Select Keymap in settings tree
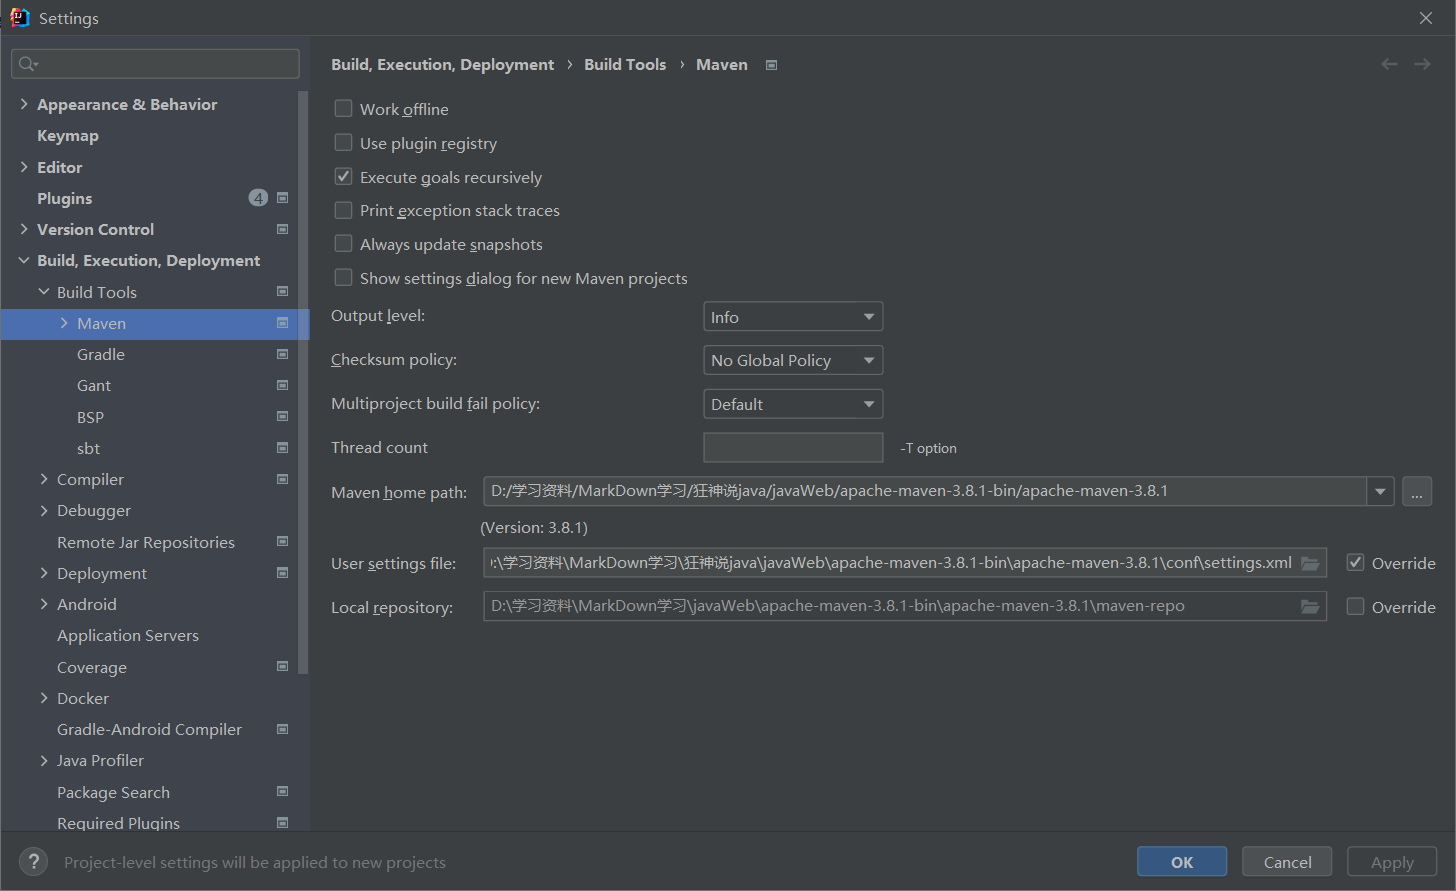1456x891 pixels. 68,136
